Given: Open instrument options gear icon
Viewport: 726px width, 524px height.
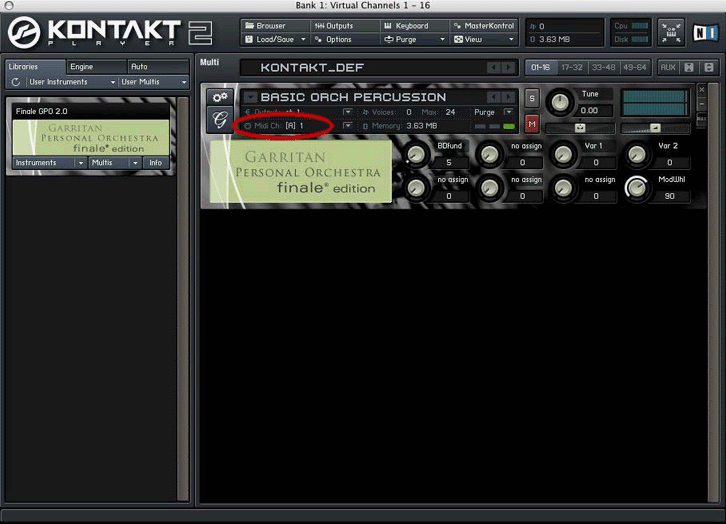Looking at the screenshot, I should (x=220, y=97).
